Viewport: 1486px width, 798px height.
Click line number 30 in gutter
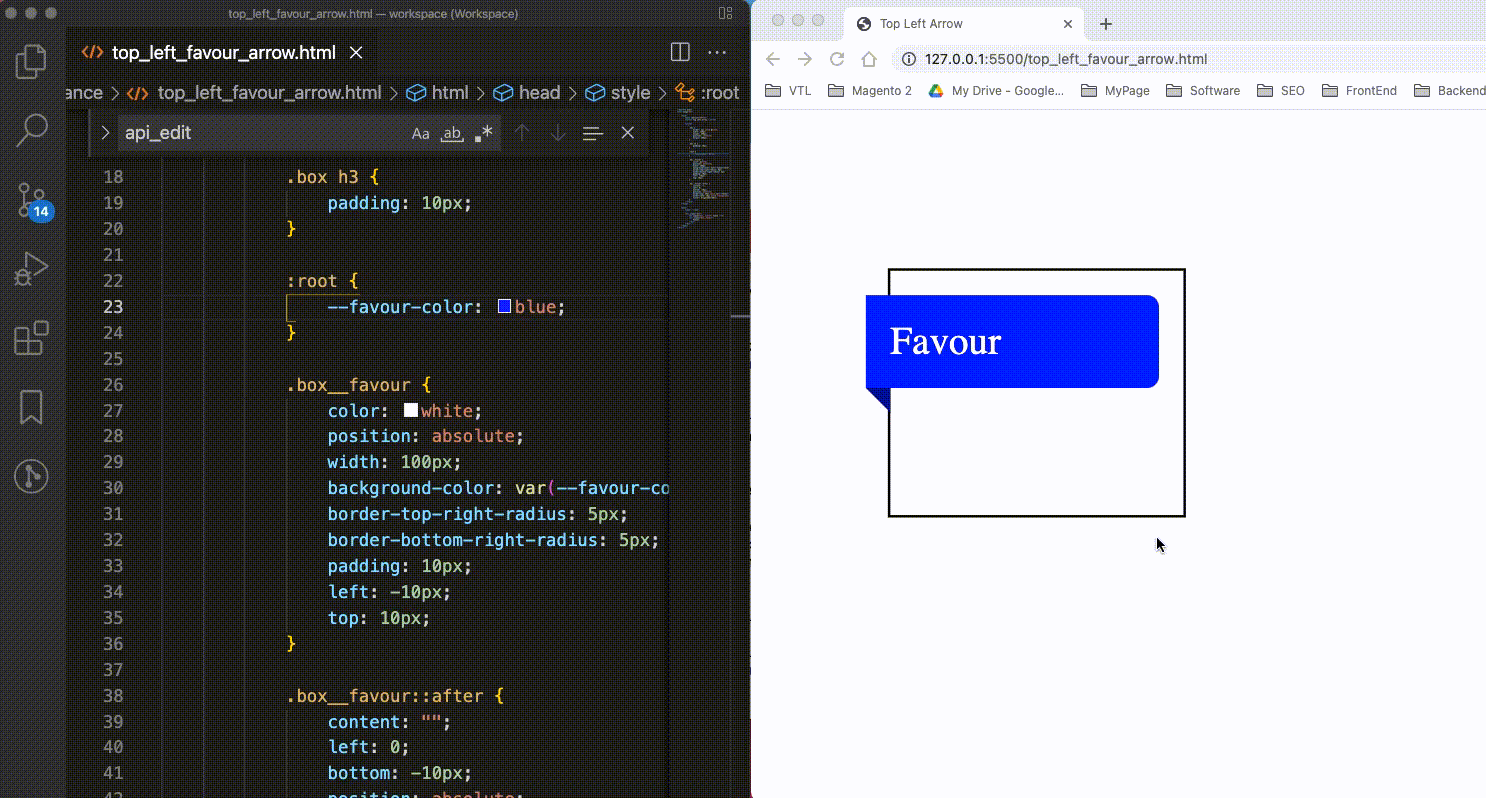[113, 488]
